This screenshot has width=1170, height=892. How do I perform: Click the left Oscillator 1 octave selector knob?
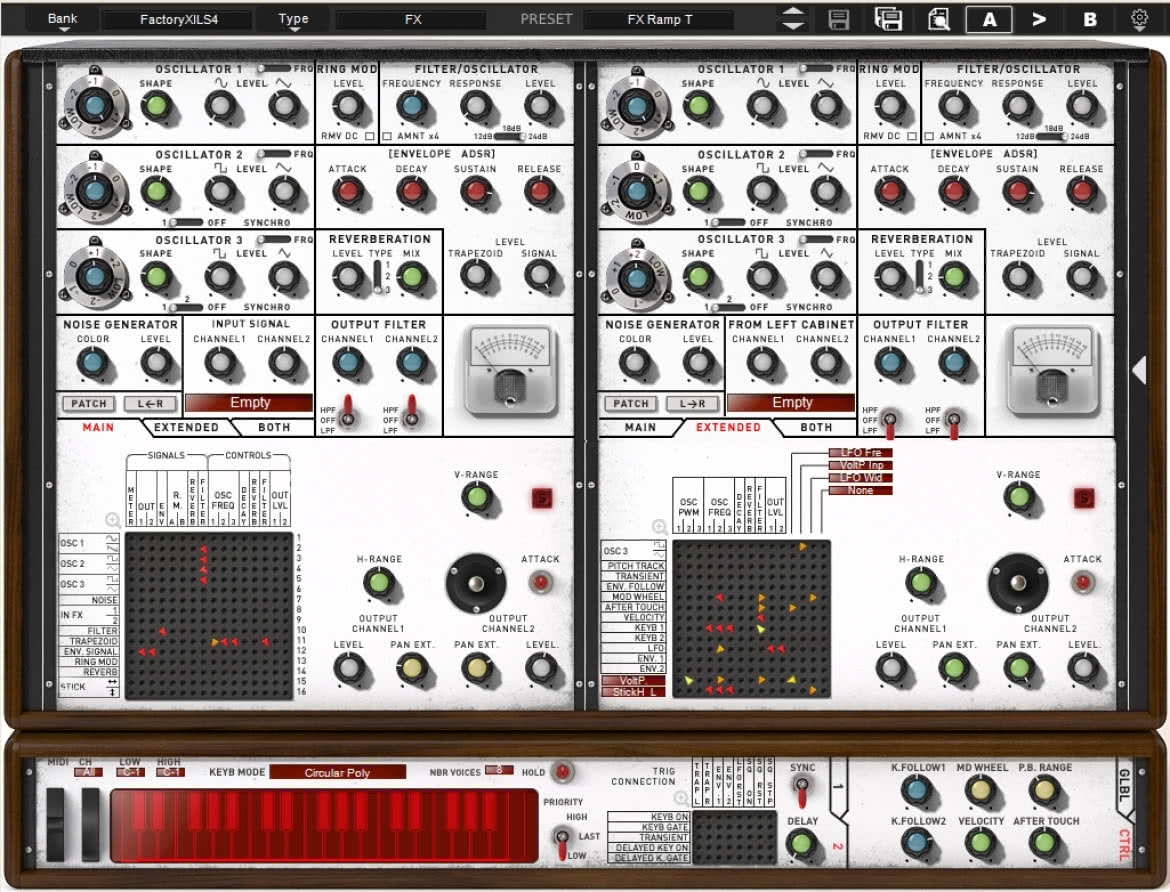(x=95, y=105)
